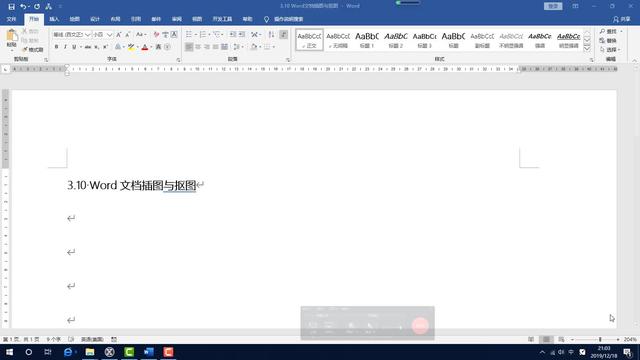This screenshot has height=360, width=640.
Task: Click the Tell Me search box
Action: (x=288, y=19)
